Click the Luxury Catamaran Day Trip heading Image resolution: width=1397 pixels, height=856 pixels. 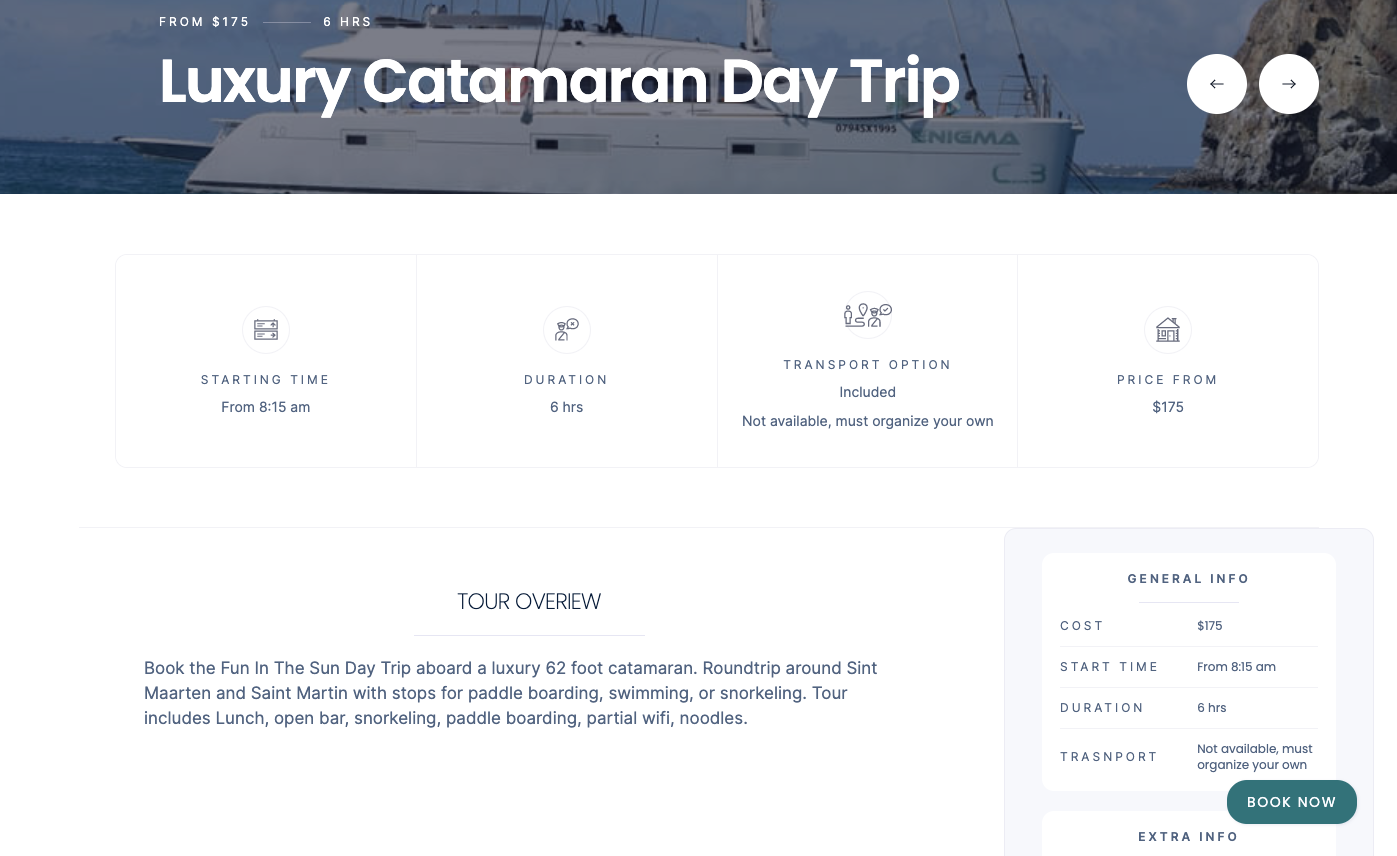click(559, 82)
